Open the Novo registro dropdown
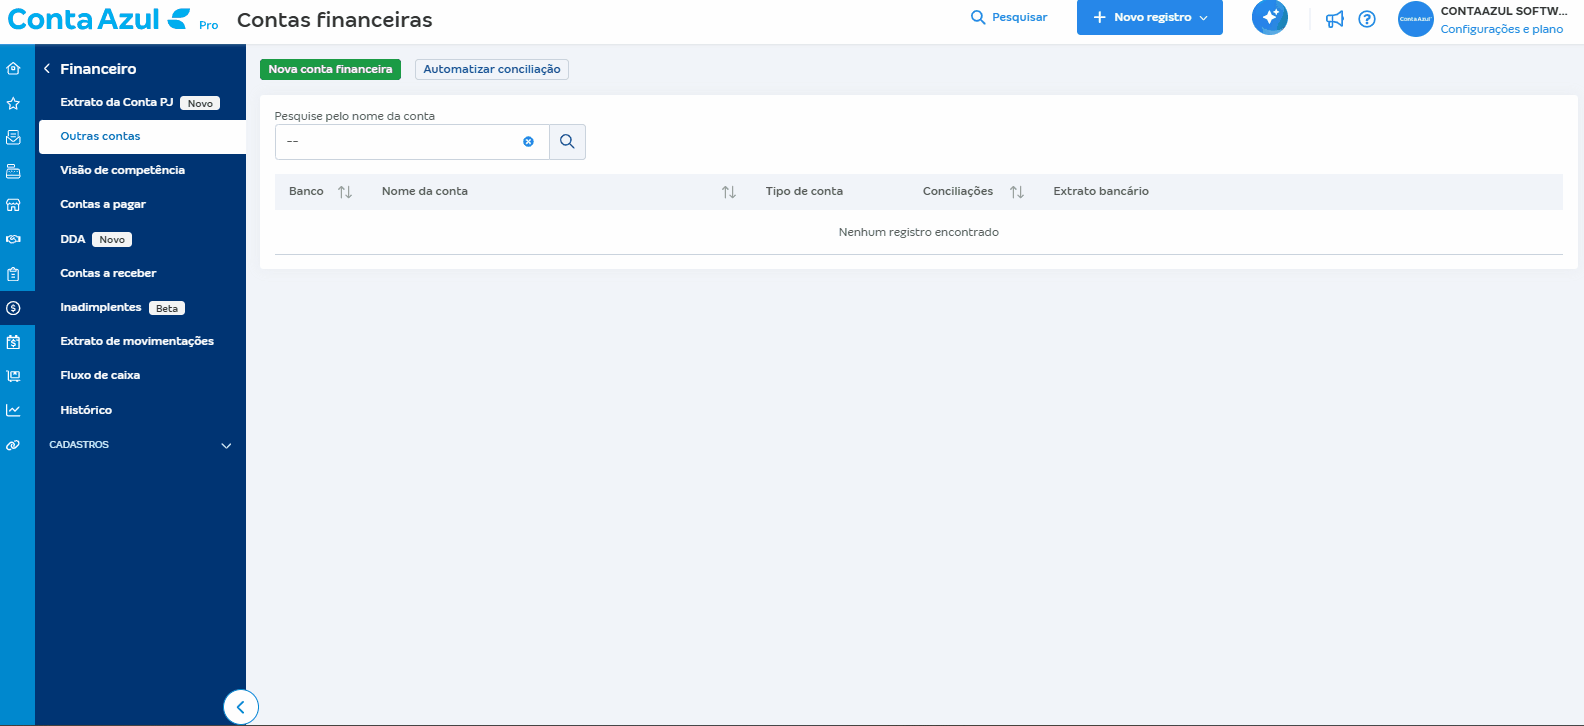Screen dimensions: 1584x726 pos(1149,18)
